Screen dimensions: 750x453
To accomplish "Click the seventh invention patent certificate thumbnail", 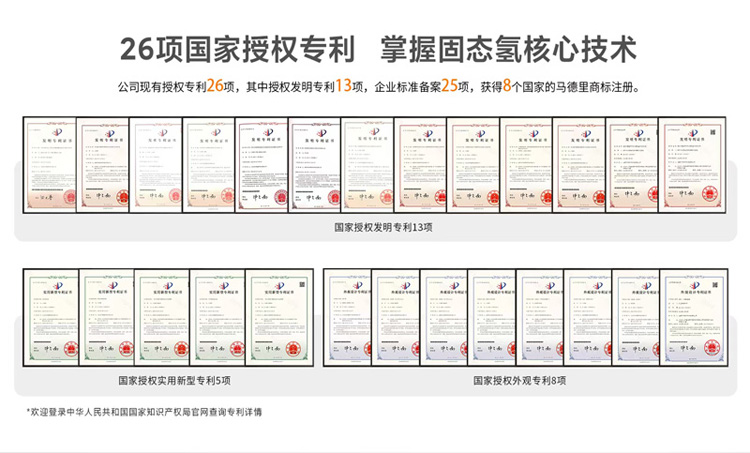I will coord(368,165).
